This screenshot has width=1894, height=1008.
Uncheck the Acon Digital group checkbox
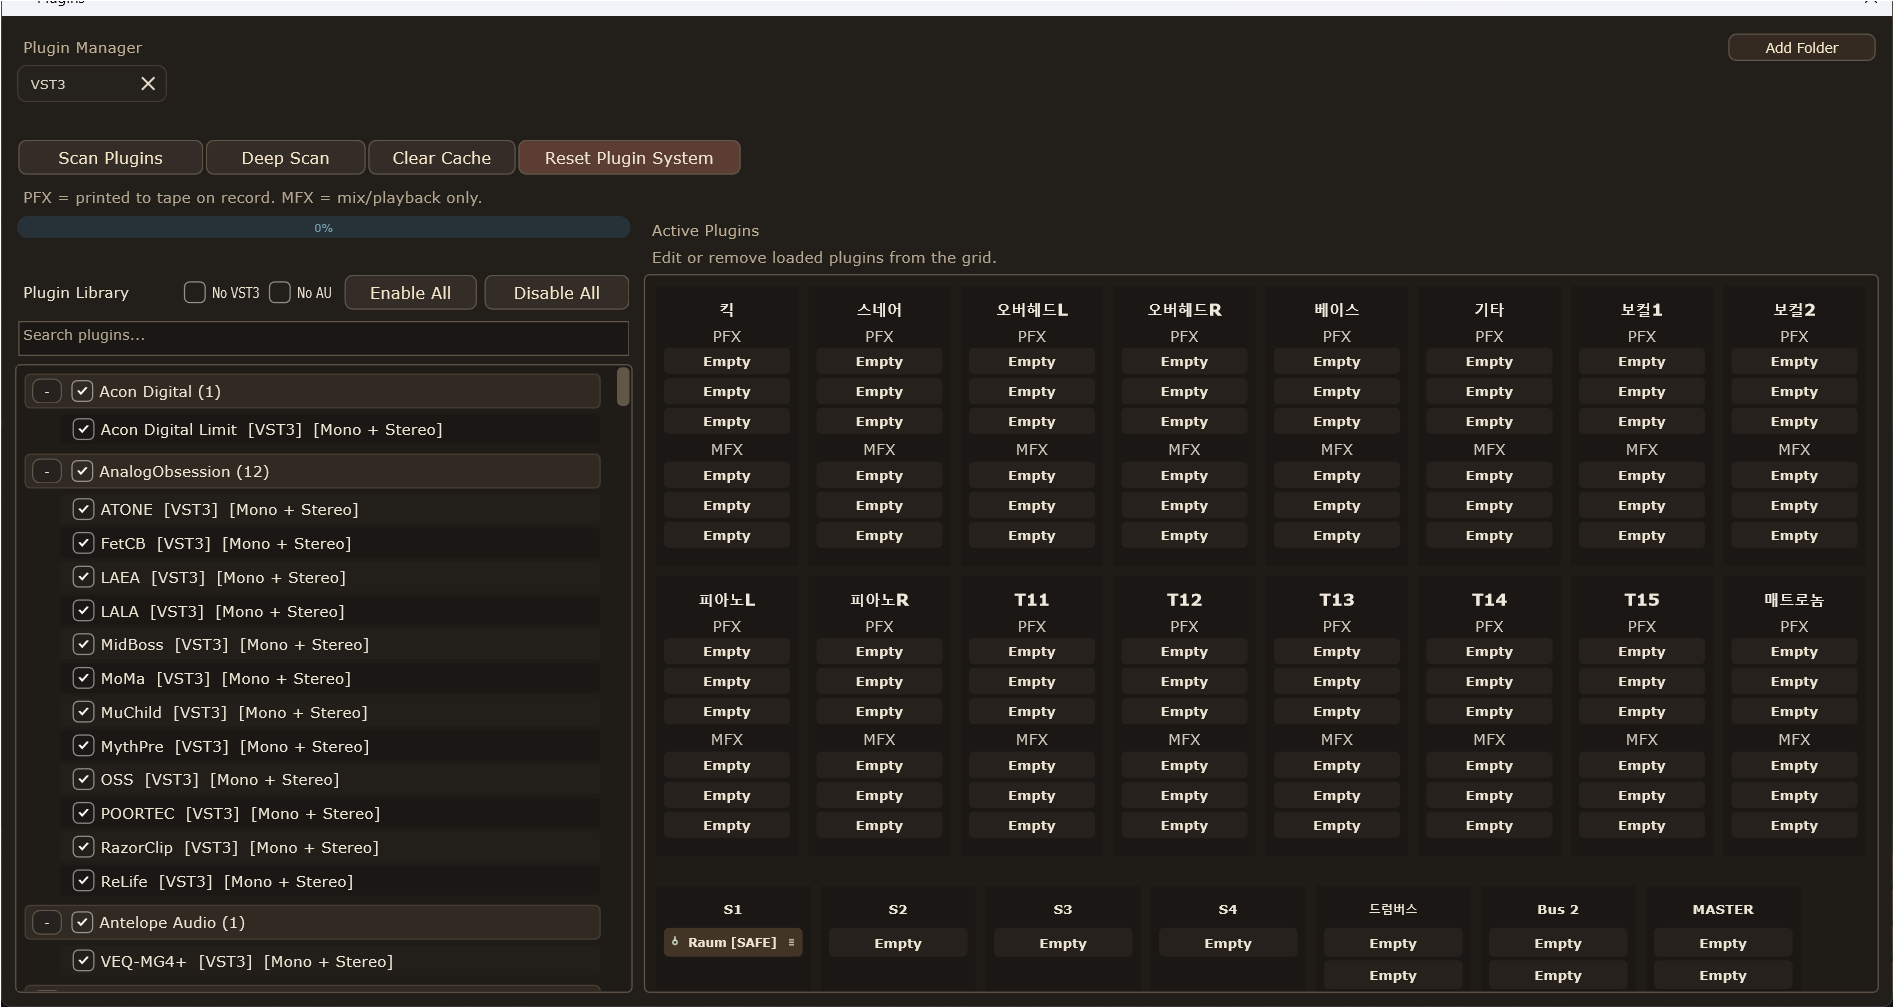(82, 391)
